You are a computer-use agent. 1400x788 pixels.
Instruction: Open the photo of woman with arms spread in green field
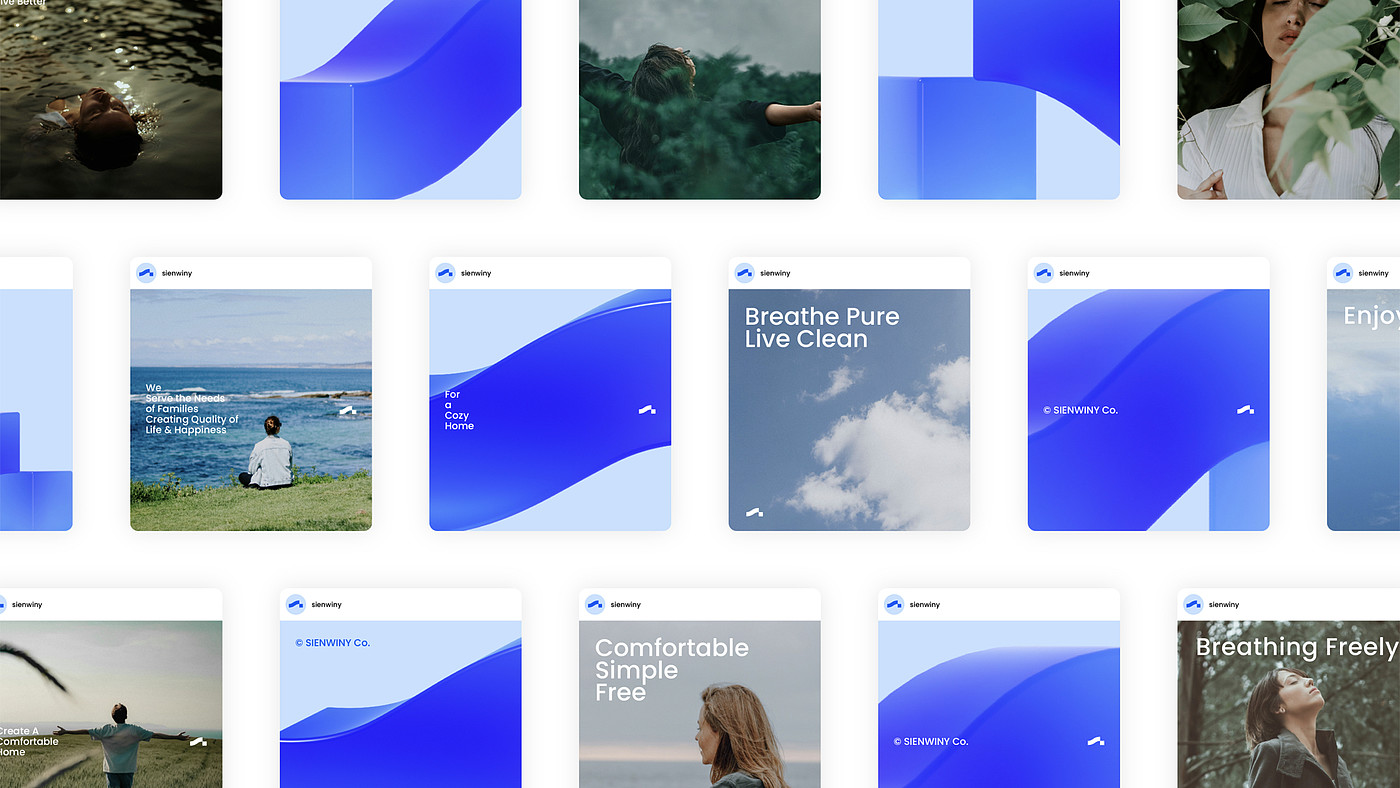pyautogui.click(x=700, y=100)
